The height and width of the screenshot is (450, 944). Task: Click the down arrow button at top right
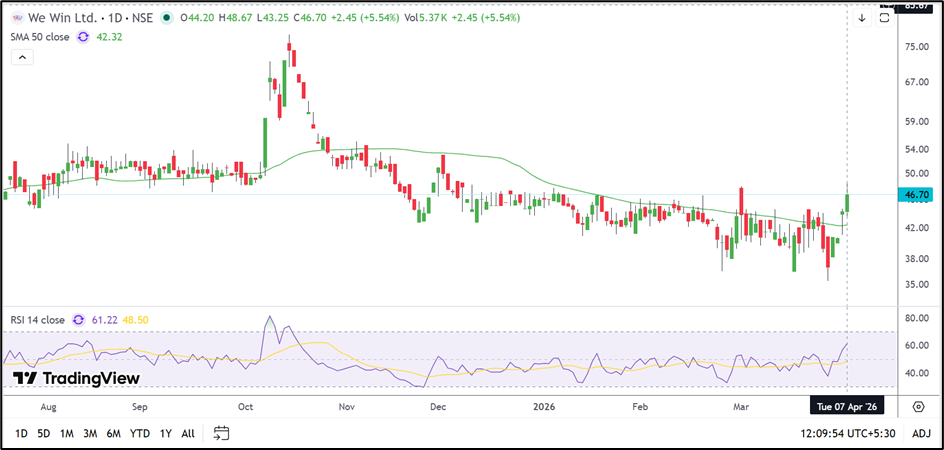point(862,17)
